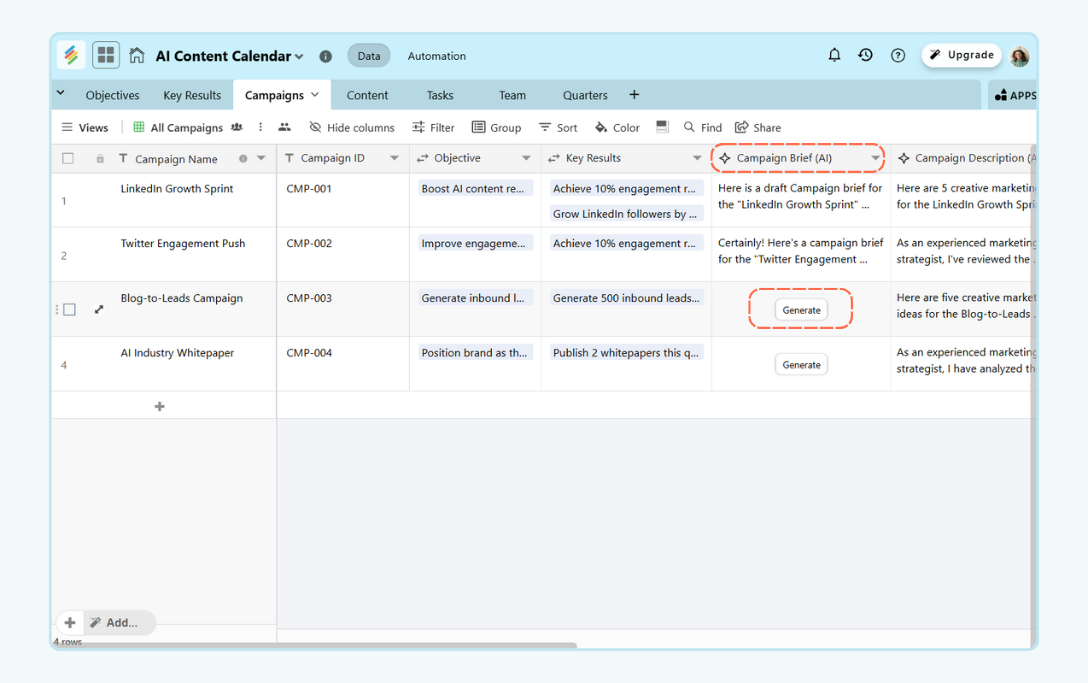Screen dimensions: 1088x683
Task: Click the add new table plus icon
Action: 634,95
